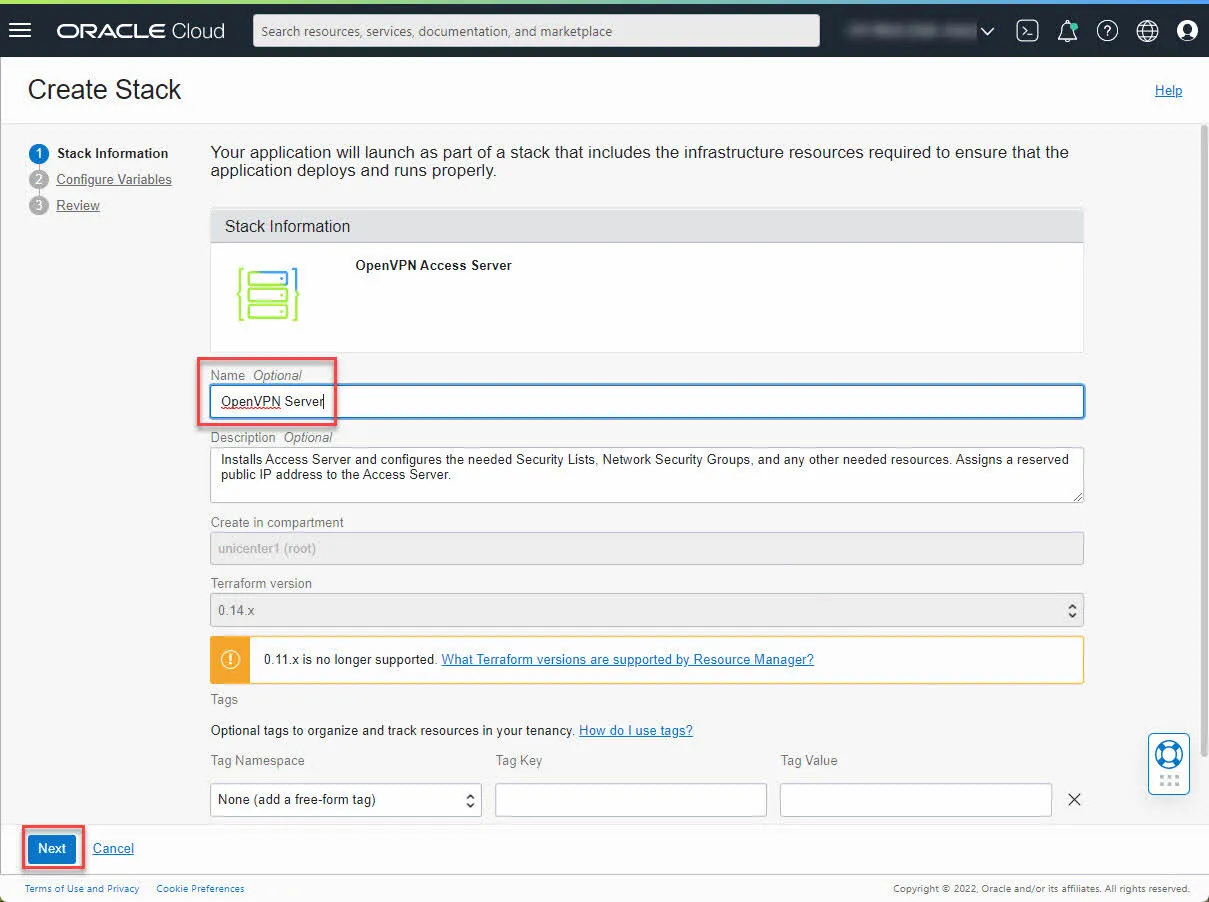Image resolution: width=1209 pixels, height=902 pixels.
Task: Open the hamburger navigation menu
Action: pos(20,30)
